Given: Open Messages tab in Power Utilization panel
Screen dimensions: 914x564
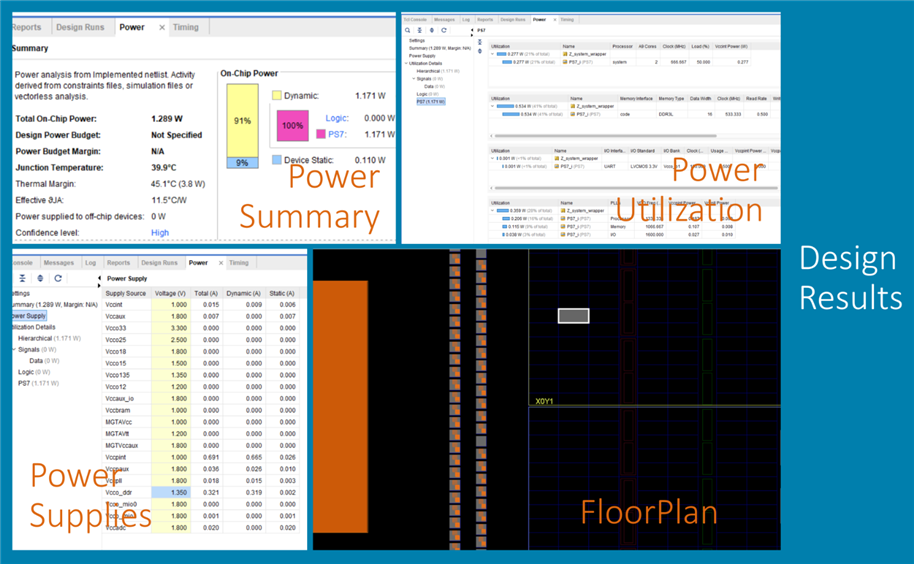Looking at the screenshot, I should click(x=444, y=19).
